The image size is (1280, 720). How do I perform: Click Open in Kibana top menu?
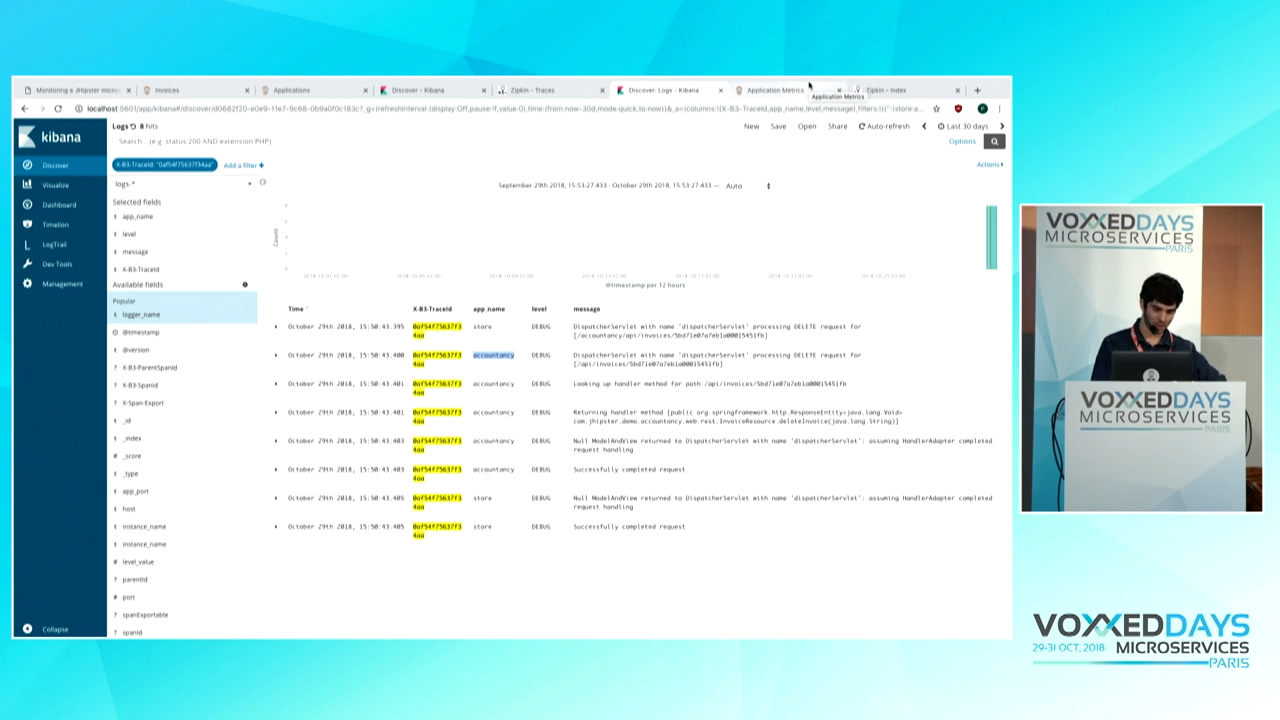pyautogui.click(x=807, y=126)
